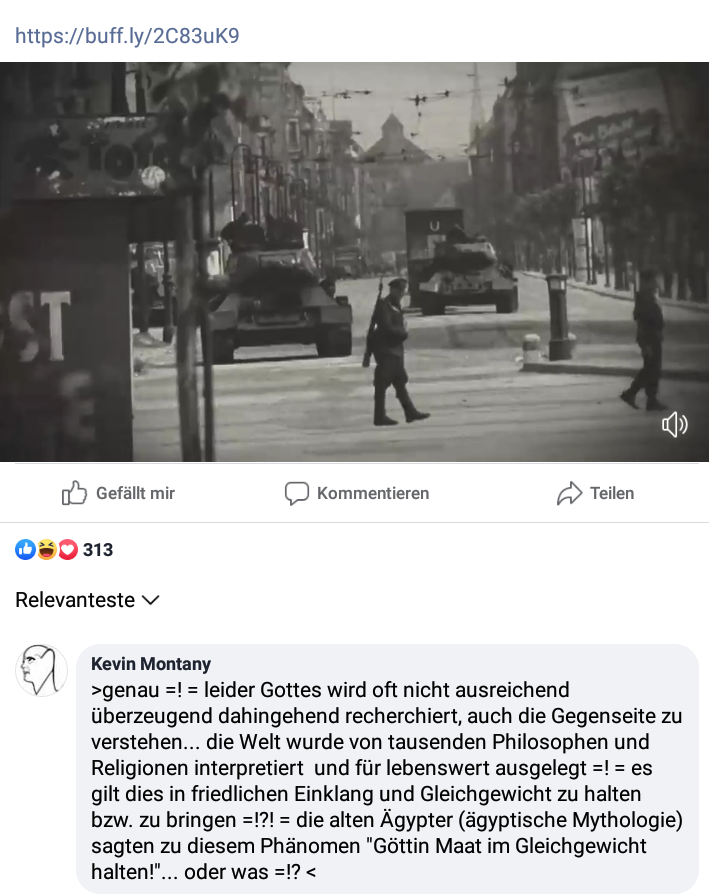The height and width of the screenshot is (896, 709).
Task: Click the tank on the video's left side
Action: point(279,289)
